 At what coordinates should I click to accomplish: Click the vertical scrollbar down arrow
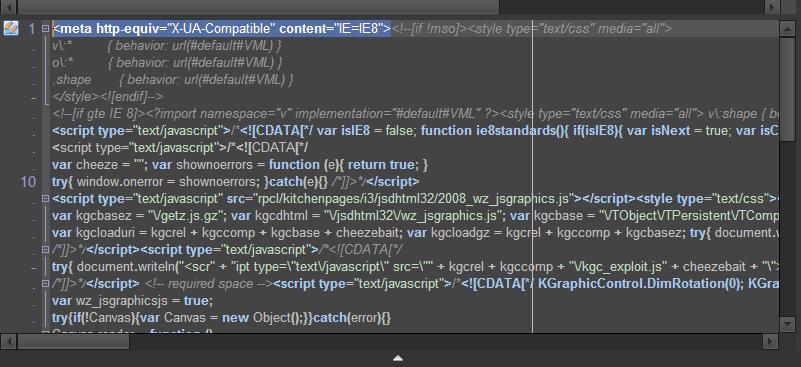click(x=787, y=324)
